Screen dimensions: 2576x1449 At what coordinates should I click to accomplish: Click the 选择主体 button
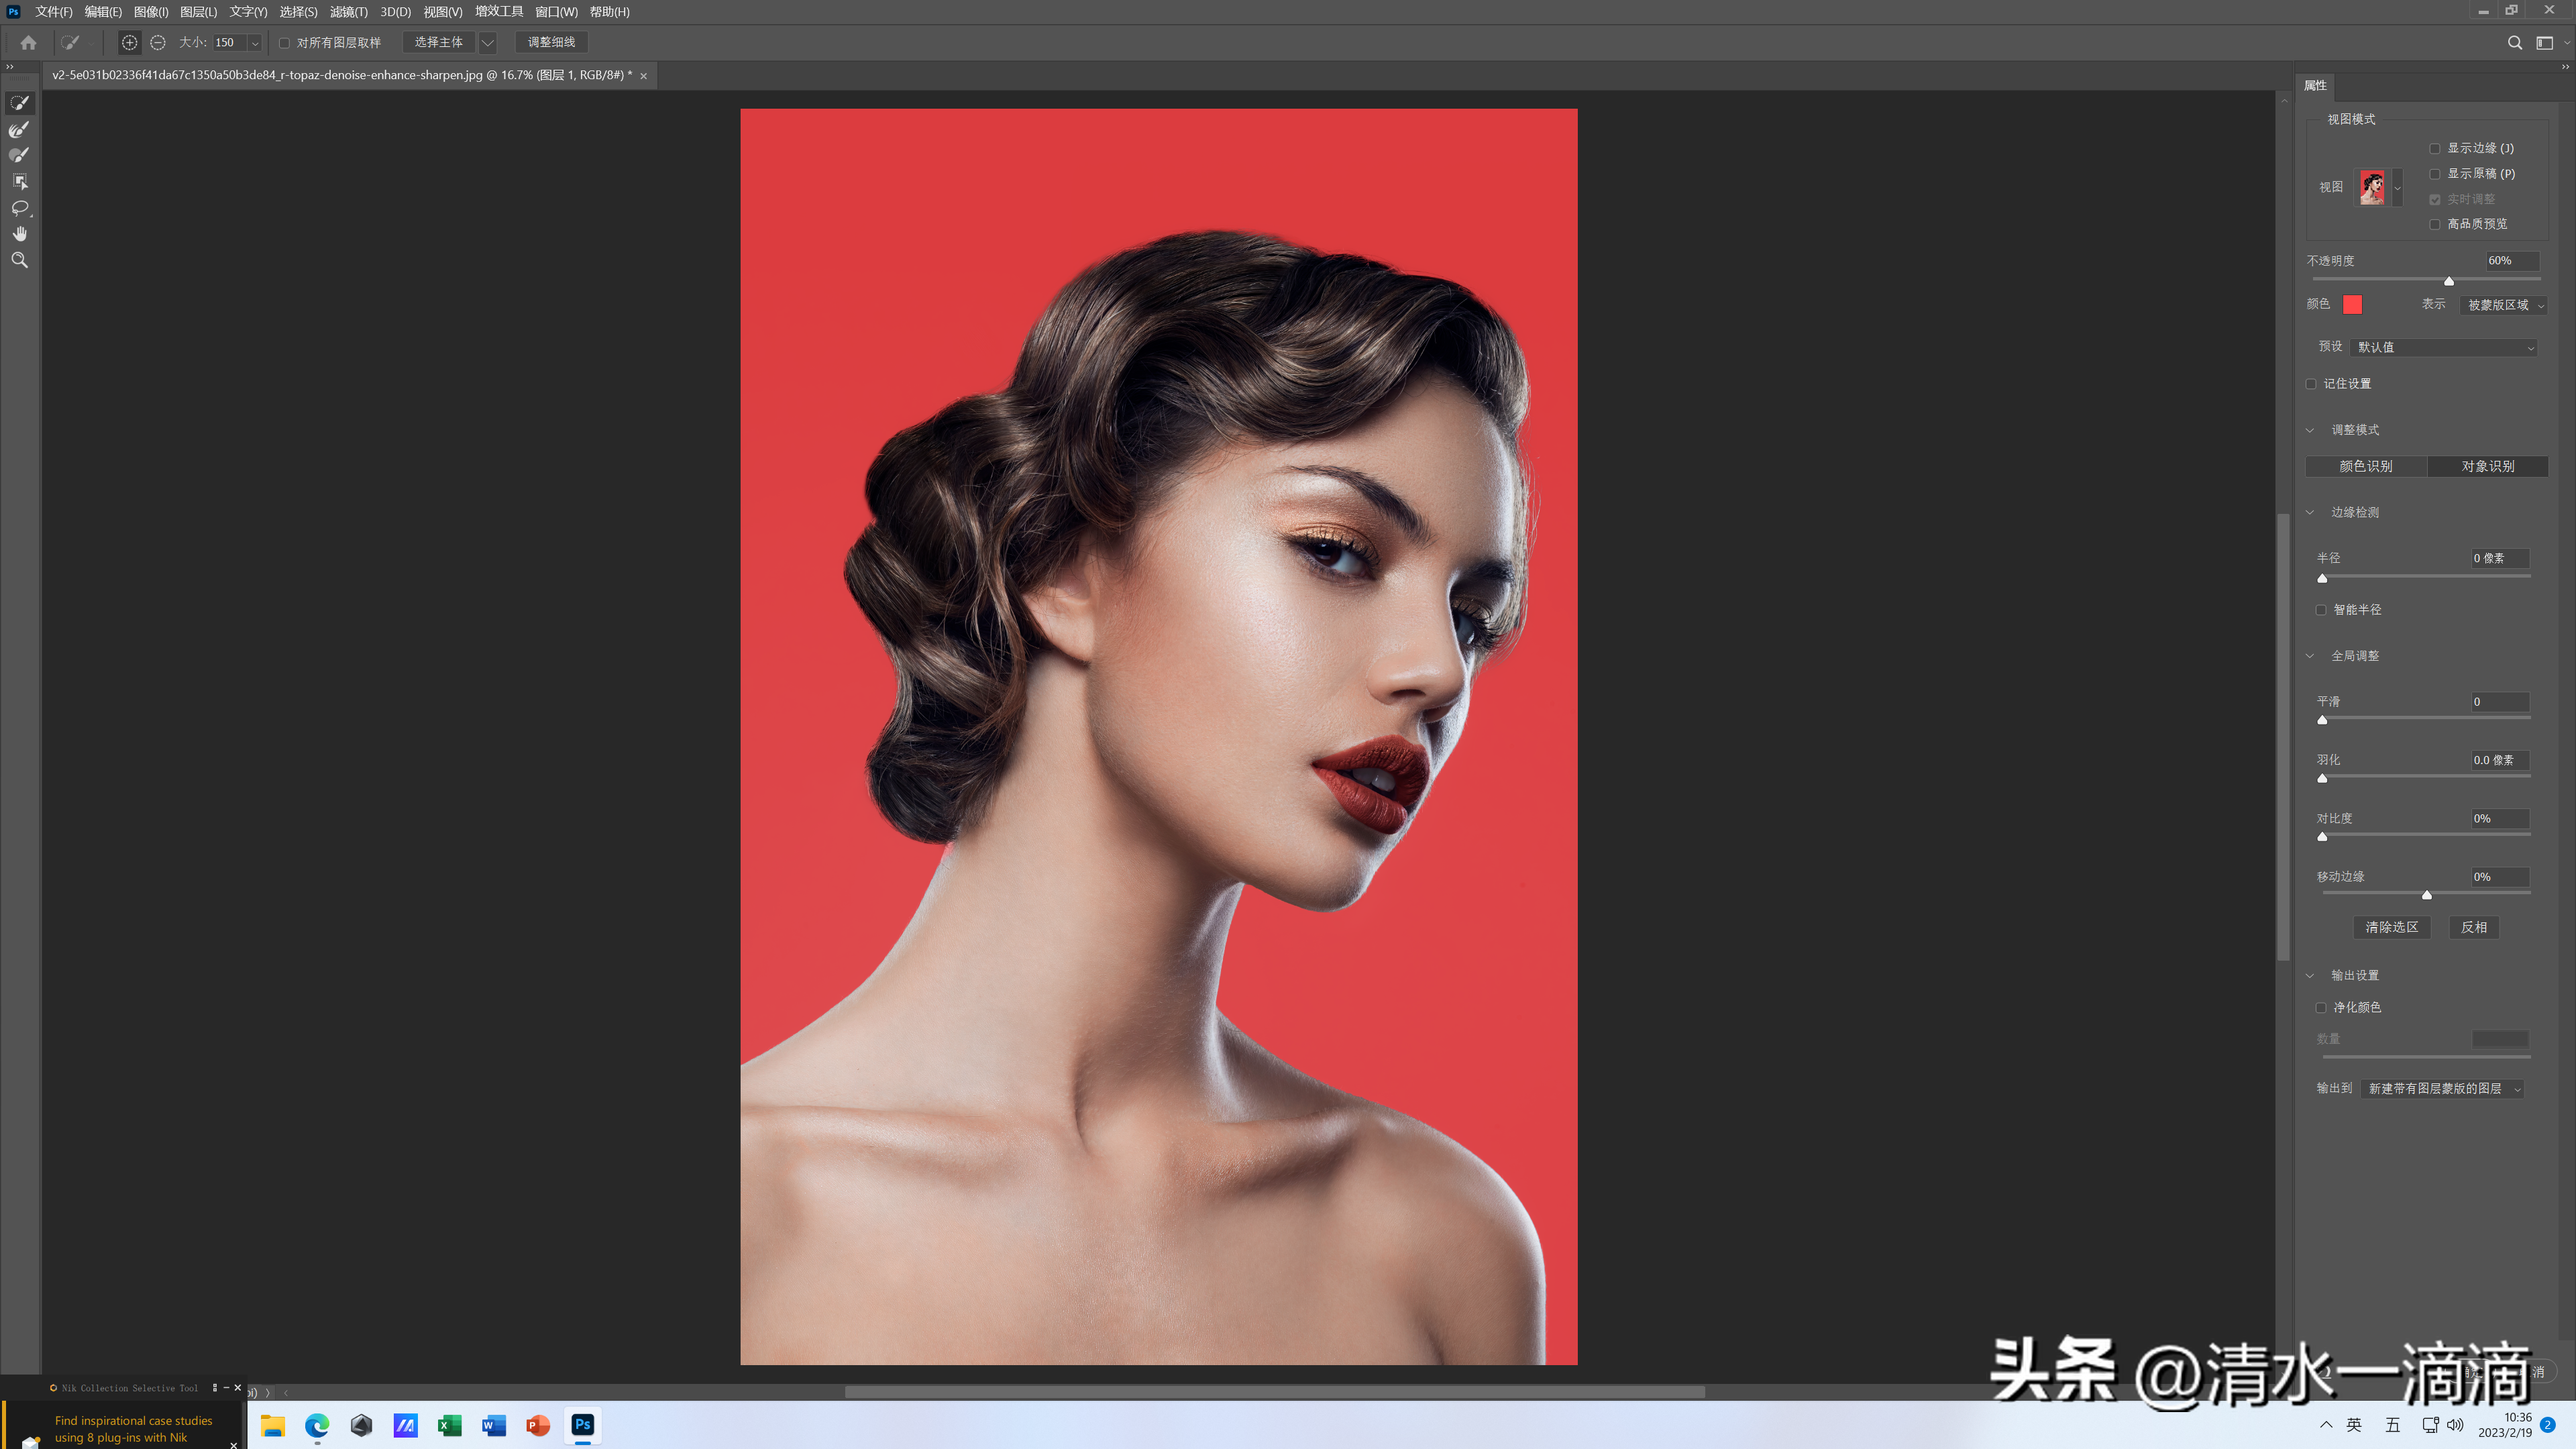point(438,42)
